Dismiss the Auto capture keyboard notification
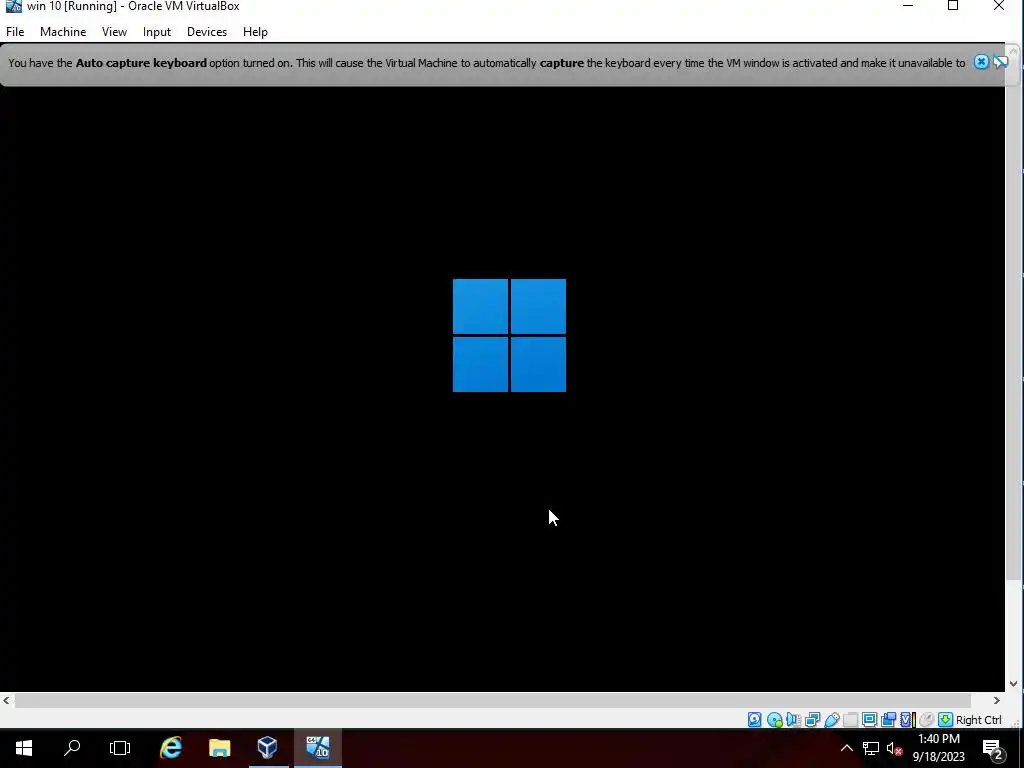 [x=981, y=62]
